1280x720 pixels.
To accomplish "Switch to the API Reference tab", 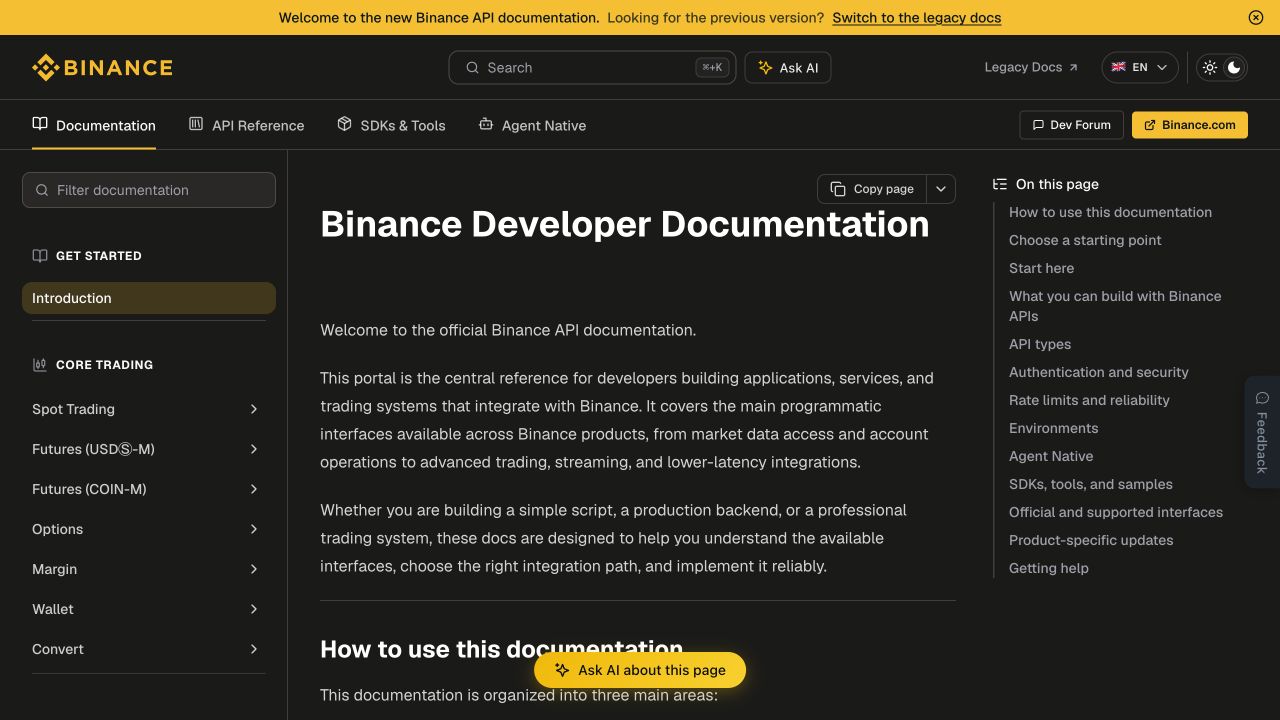I will pos(246,125).
